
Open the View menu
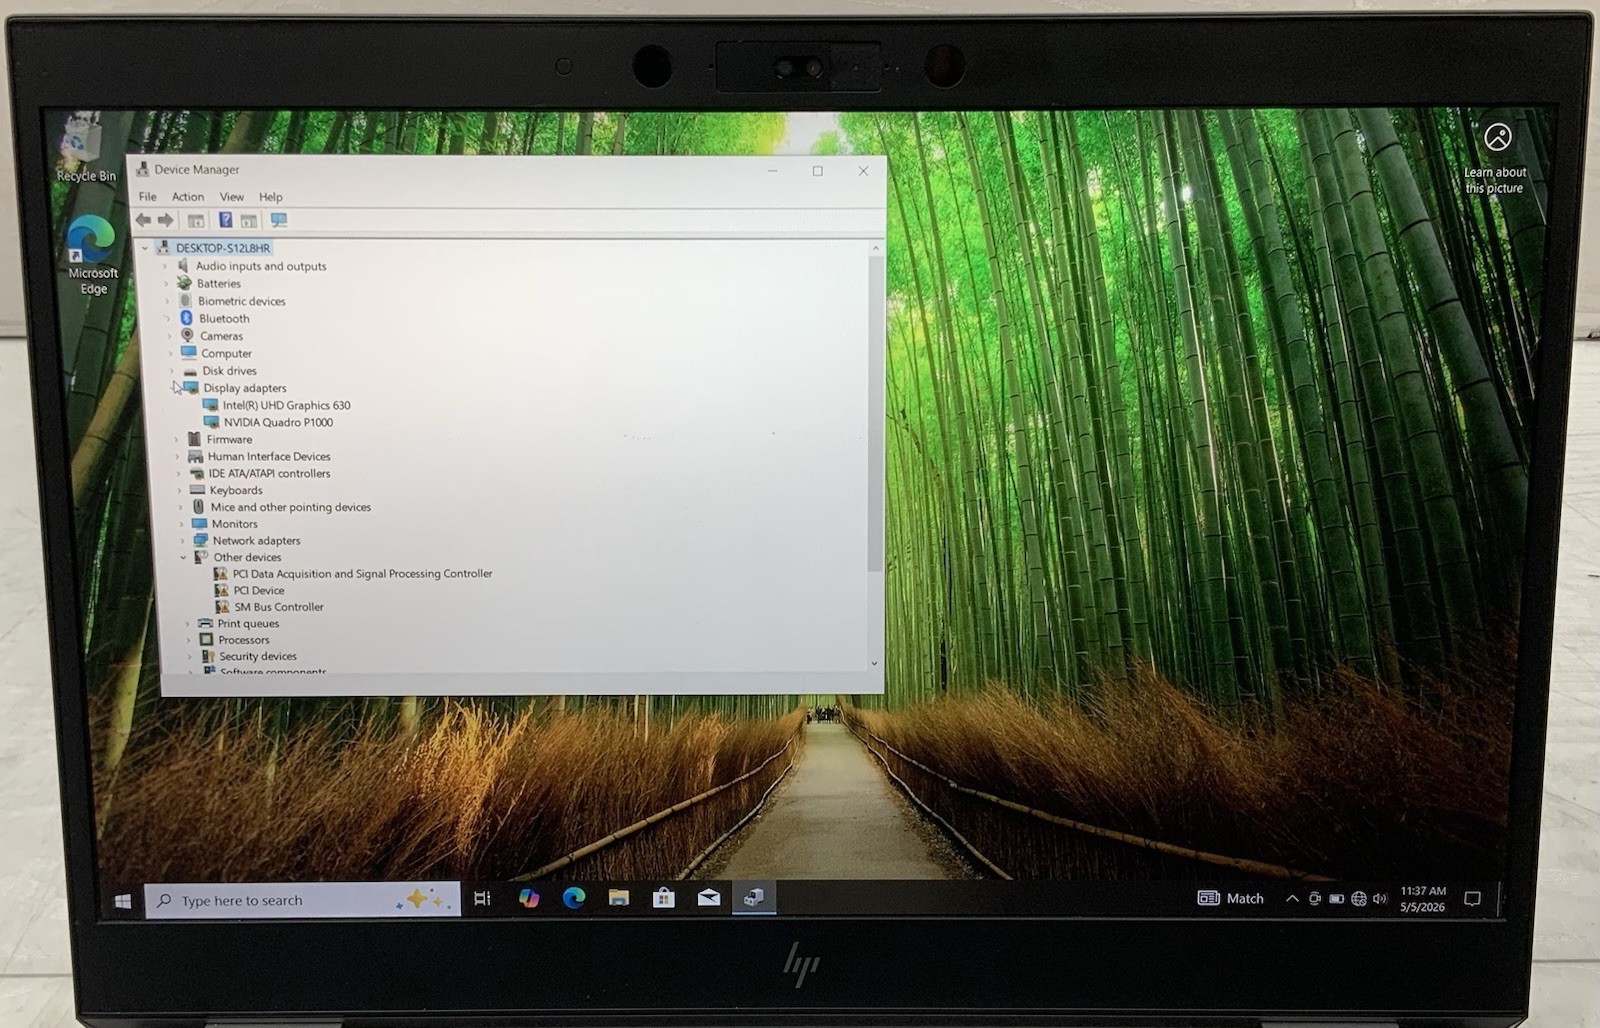click(x=231, y=197)
